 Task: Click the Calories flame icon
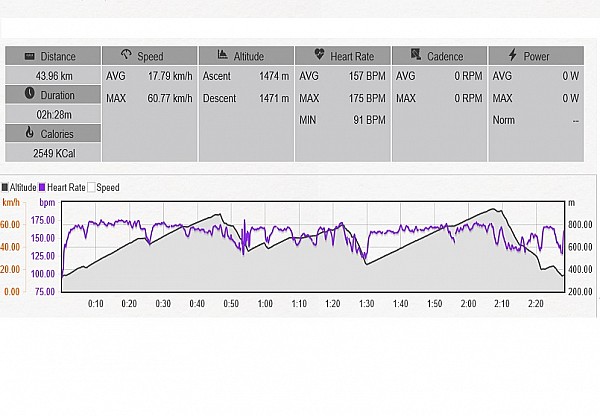pyautogui.click(x=29, y=133)
